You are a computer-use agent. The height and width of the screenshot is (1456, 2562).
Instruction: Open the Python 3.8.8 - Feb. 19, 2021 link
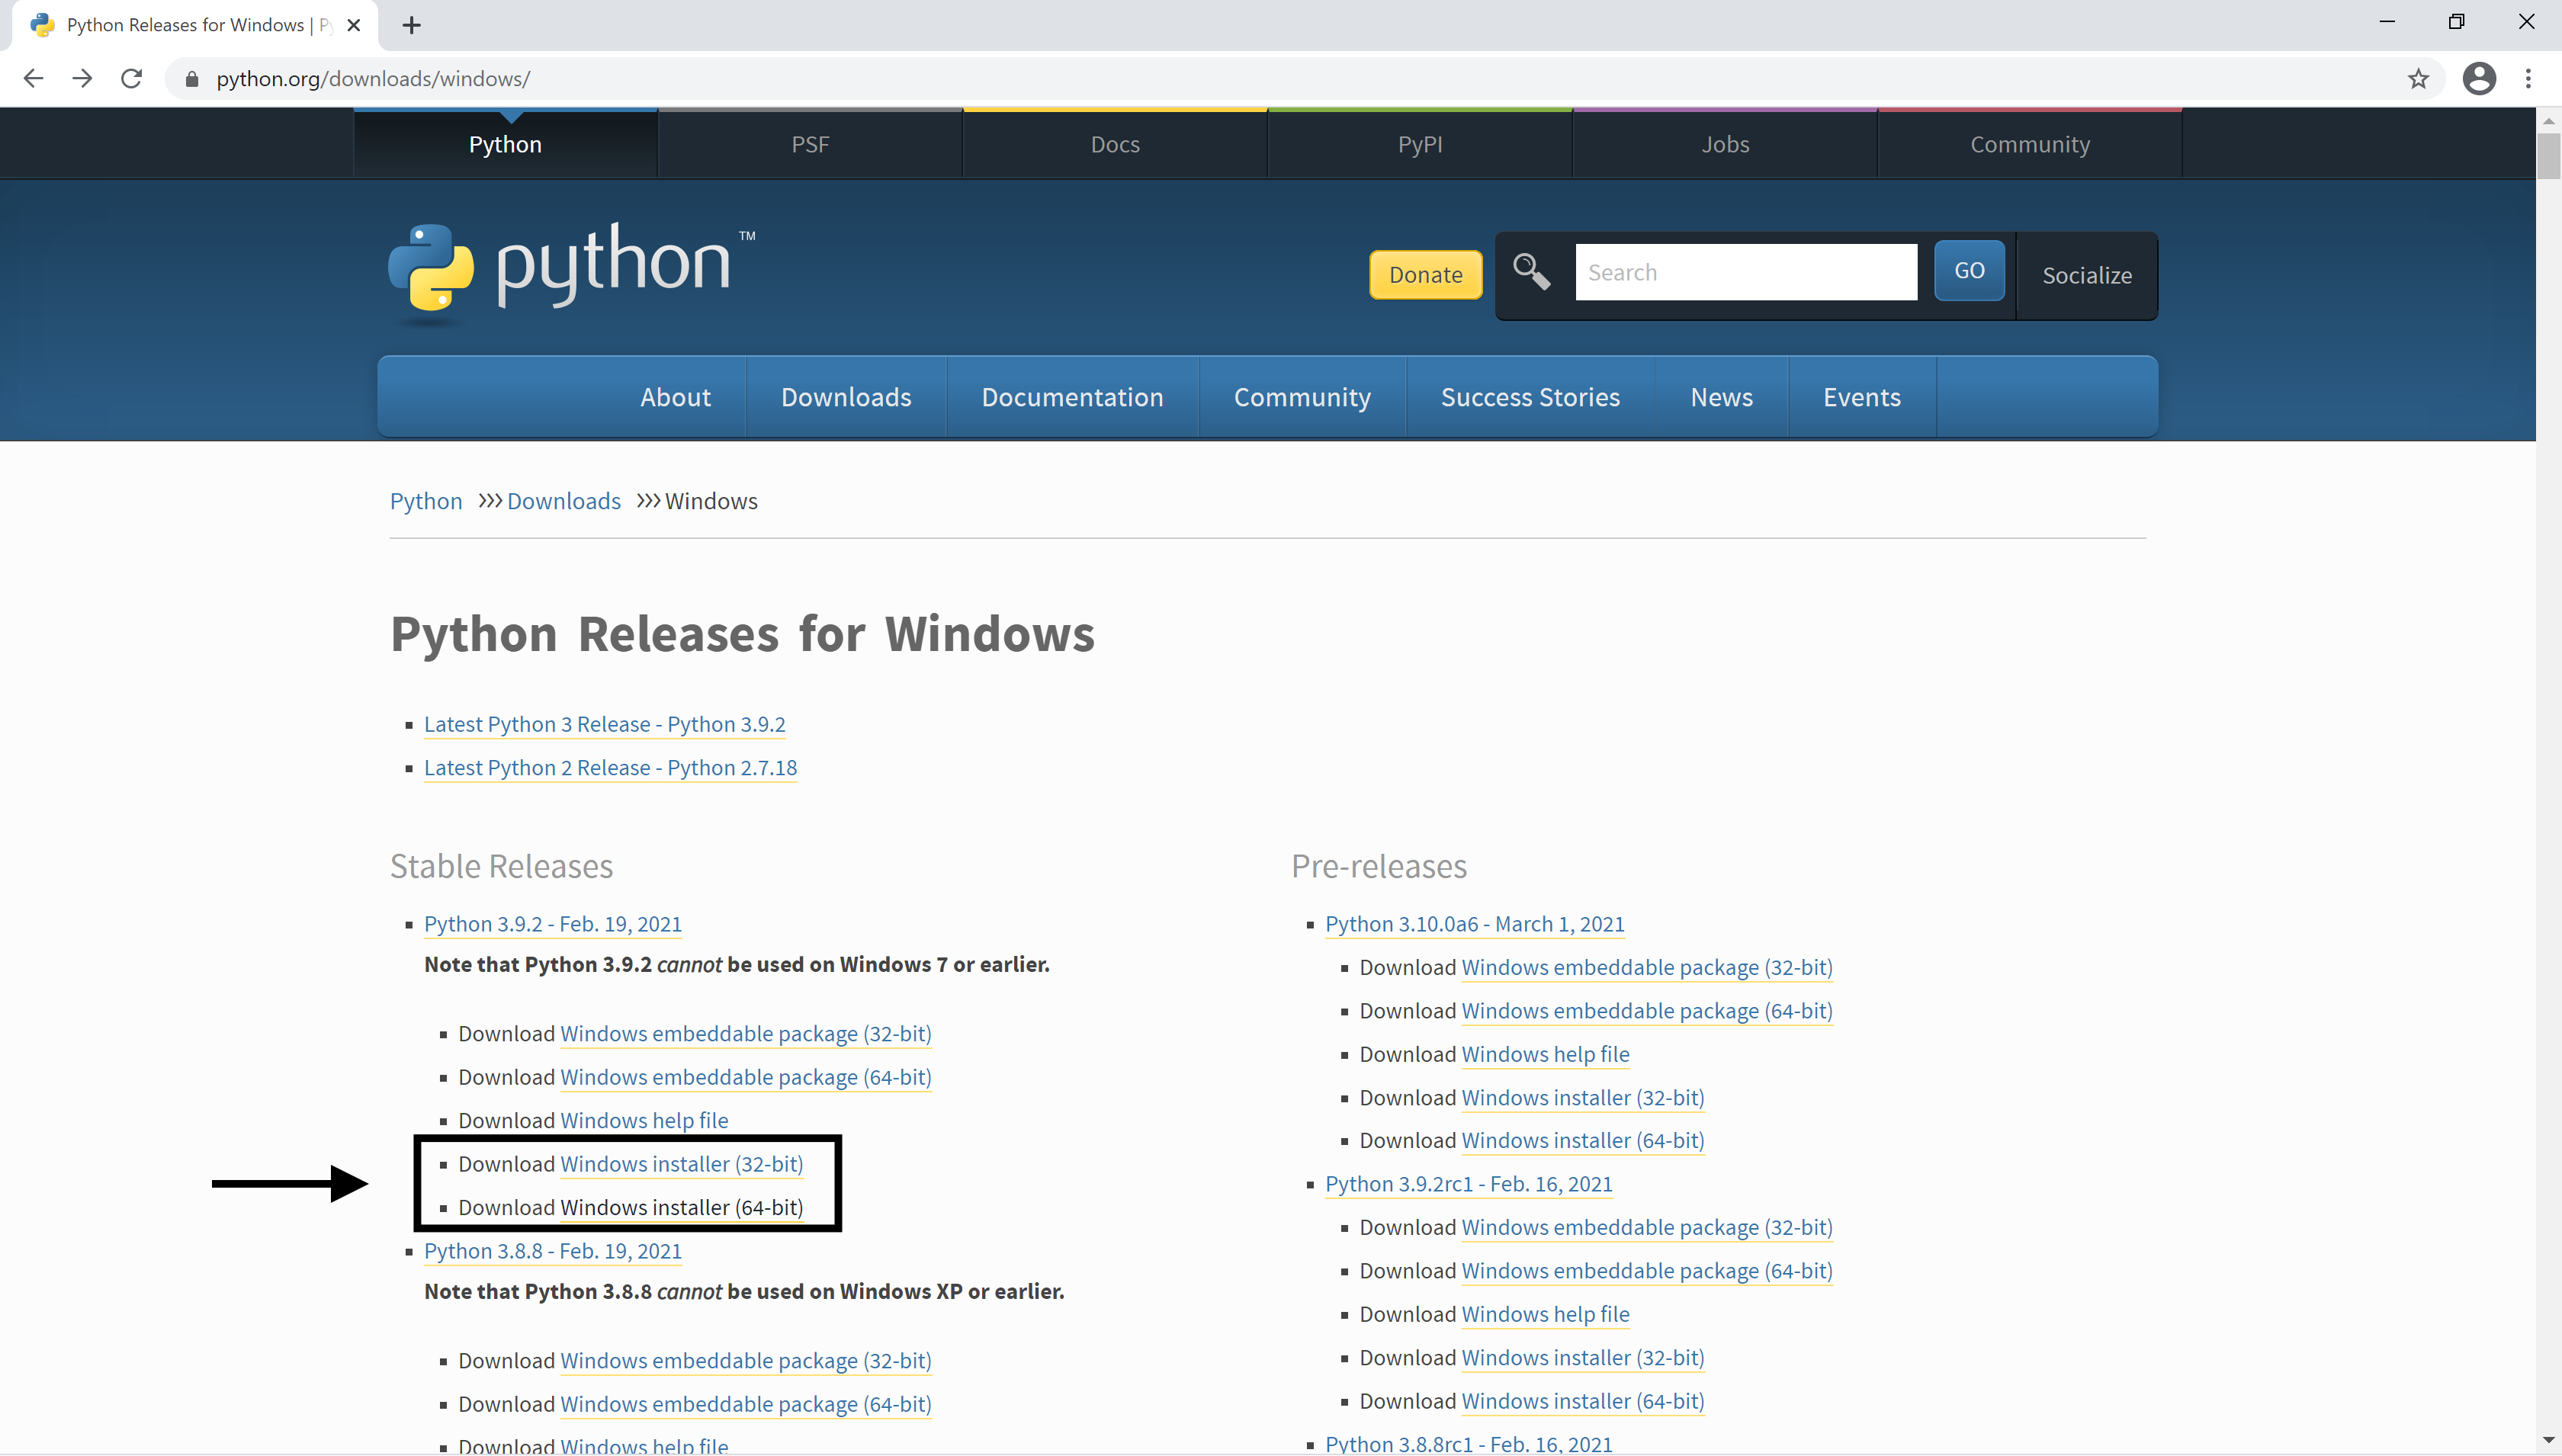click(x=553, y=1251)
